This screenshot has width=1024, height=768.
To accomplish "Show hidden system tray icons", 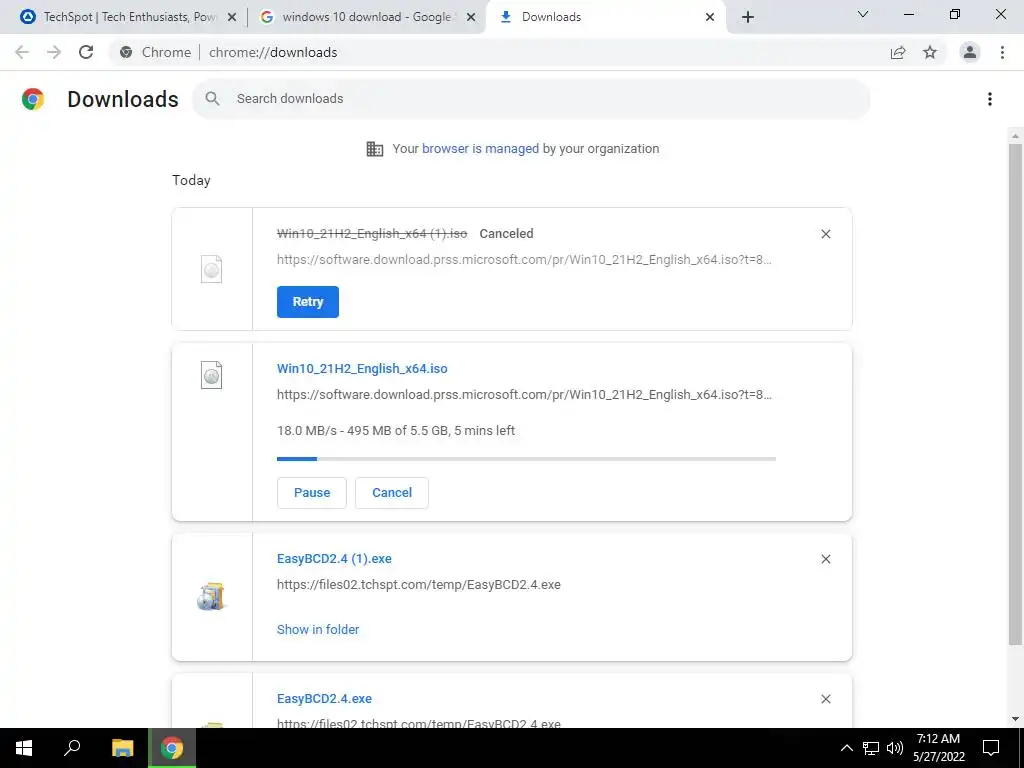I will point(846,748).
